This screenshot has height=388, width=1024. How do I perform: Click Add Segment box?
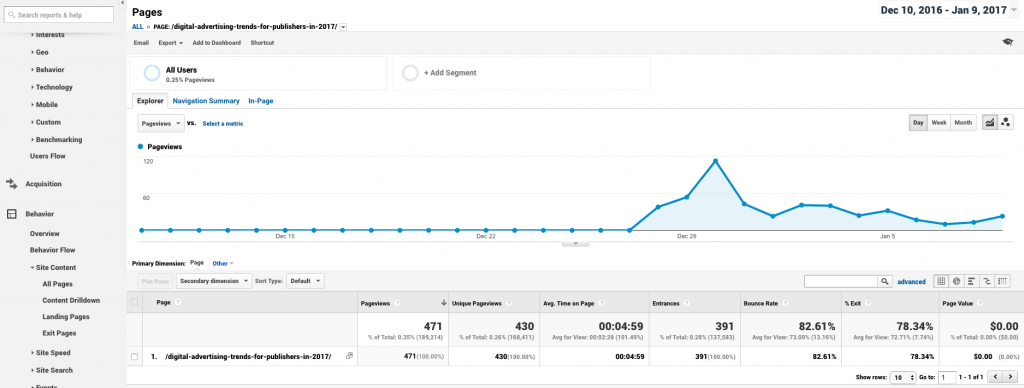tap(521, 73)
